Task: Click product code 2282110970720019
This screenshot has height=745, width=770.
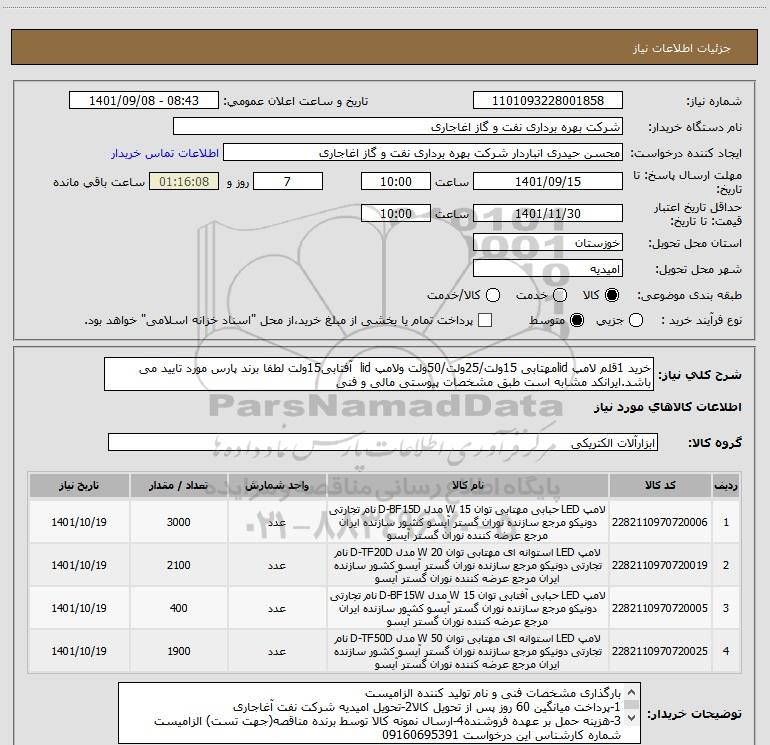Action: 660,565
